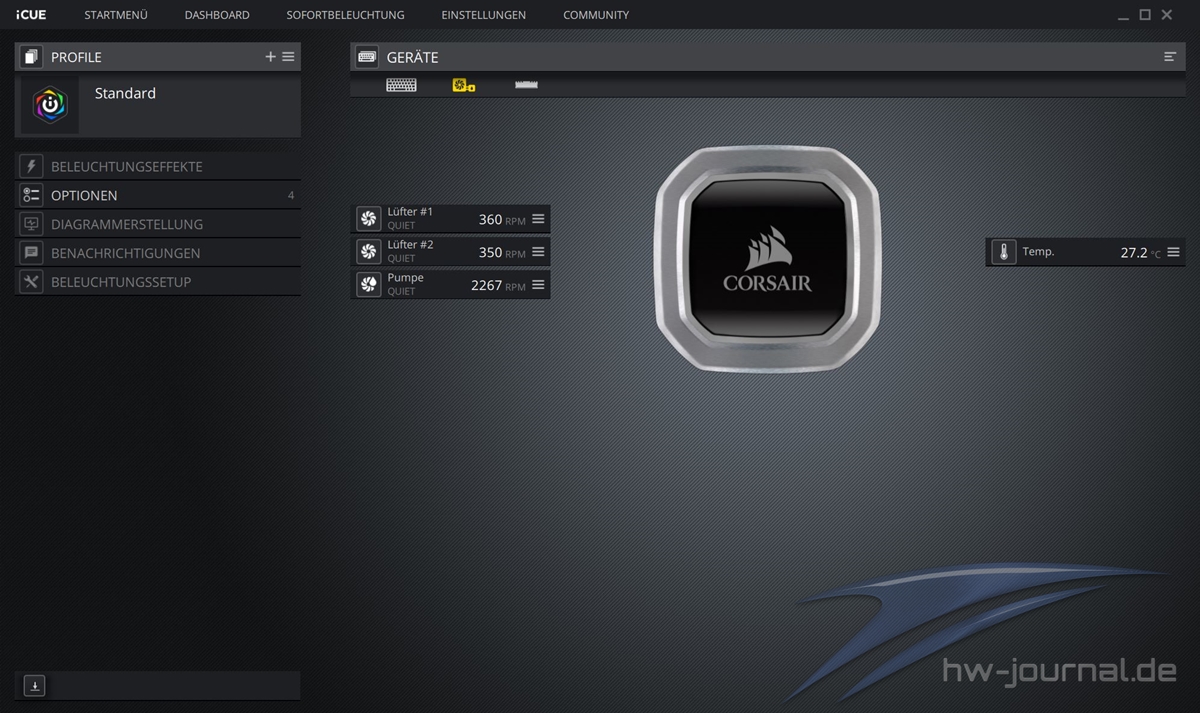Image resolution: width=1200 pixels, height=713 pixels.
Task: Add a new profile with plus icon
Action: pos(270,57)
